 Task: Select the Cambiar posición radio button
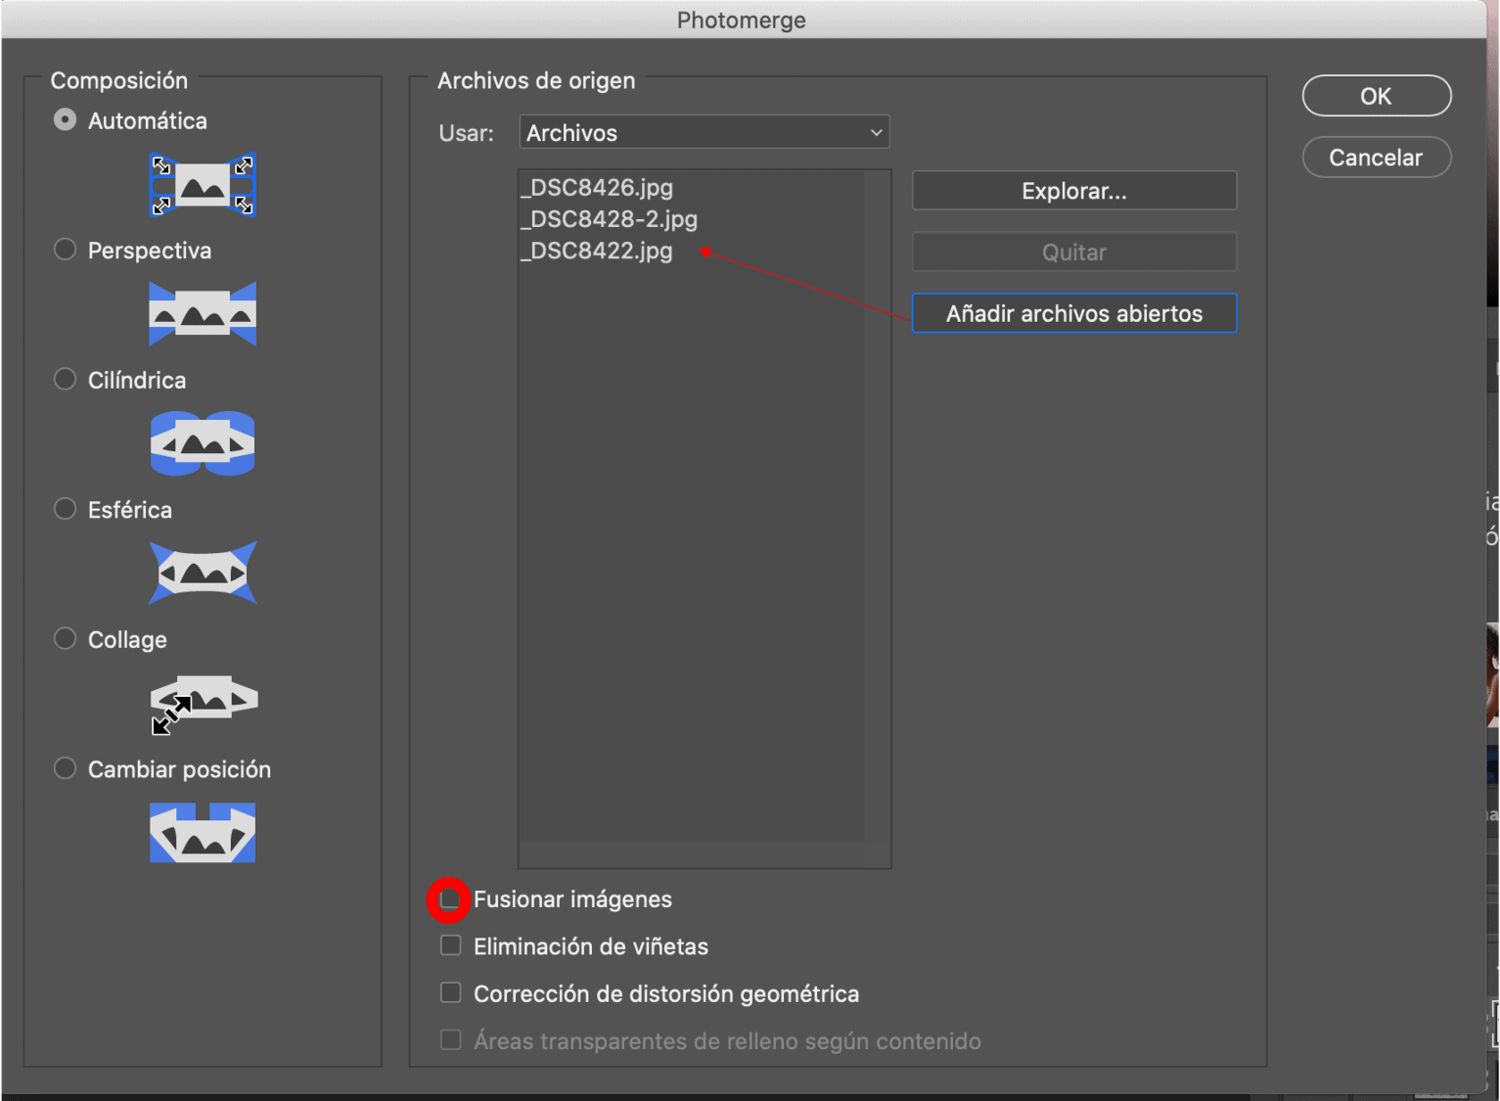coord(65,768)
